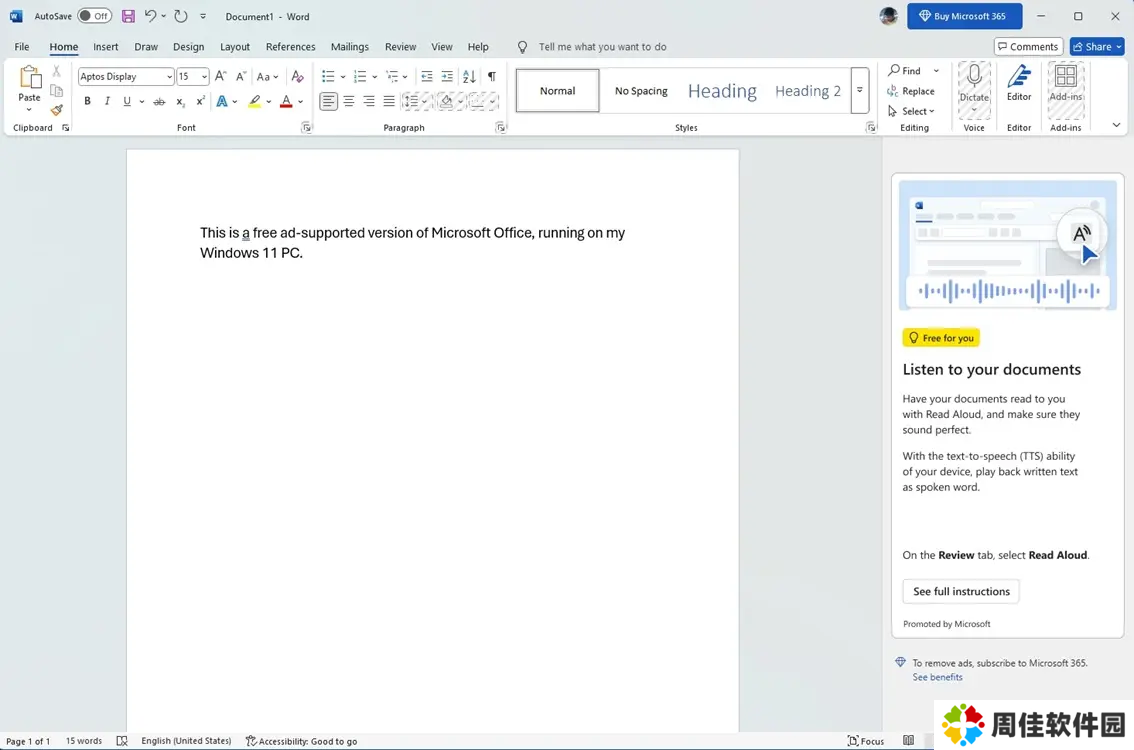Screen dimensions: 1134x750
Task: Collapse the ribbon with the chevron
Action: click(1117, 125)
